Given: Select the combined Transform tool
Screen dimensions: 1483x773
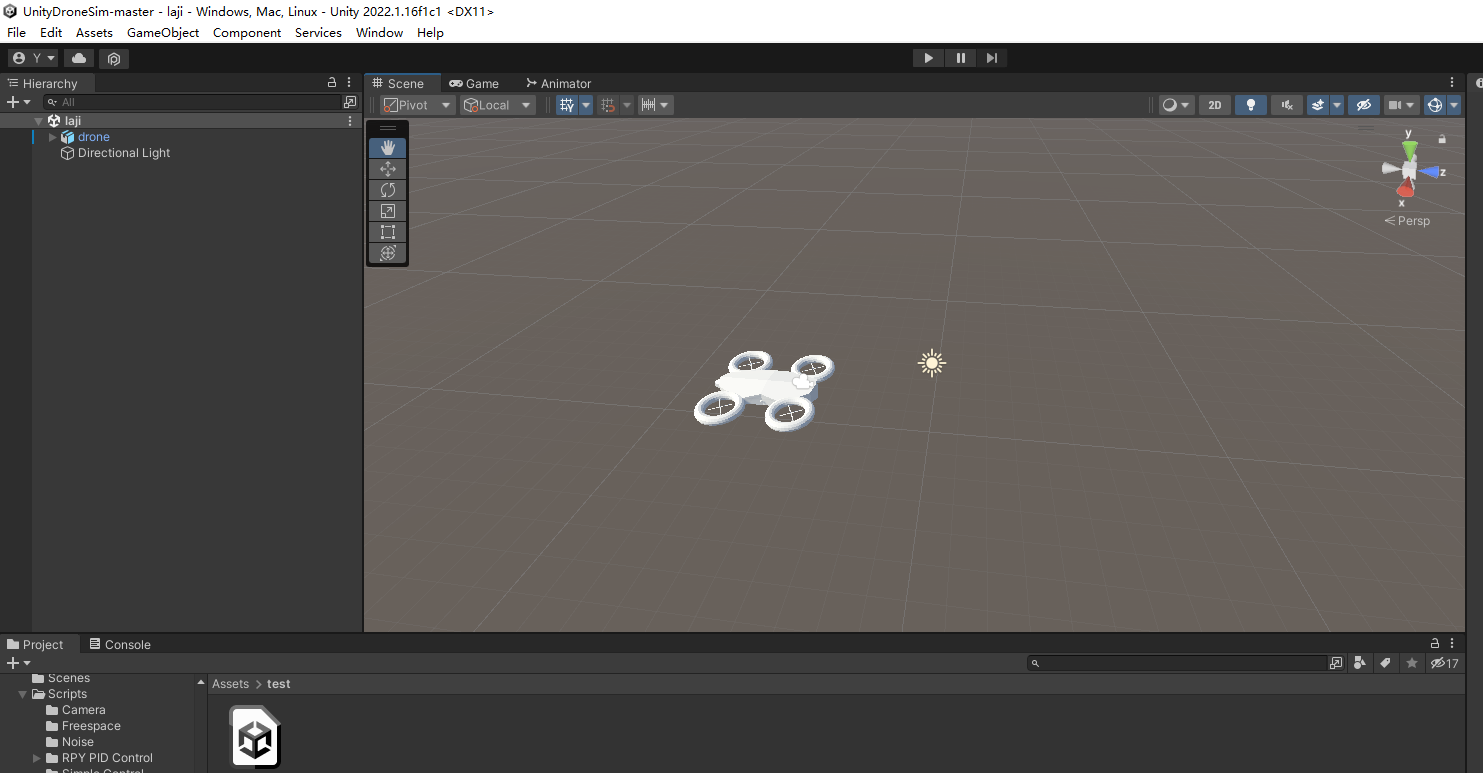Looking at the screenshot, I should (x=388, y=253).
